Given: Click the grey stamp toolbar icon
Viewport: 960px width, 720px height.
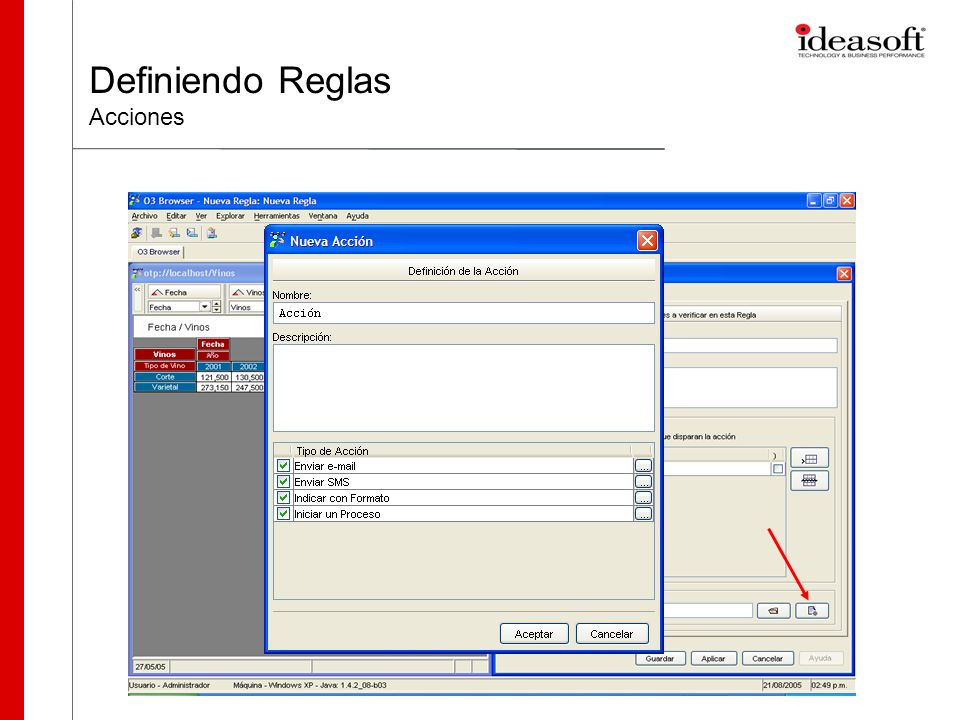Looking at the screenshot, I should point(157,233).
